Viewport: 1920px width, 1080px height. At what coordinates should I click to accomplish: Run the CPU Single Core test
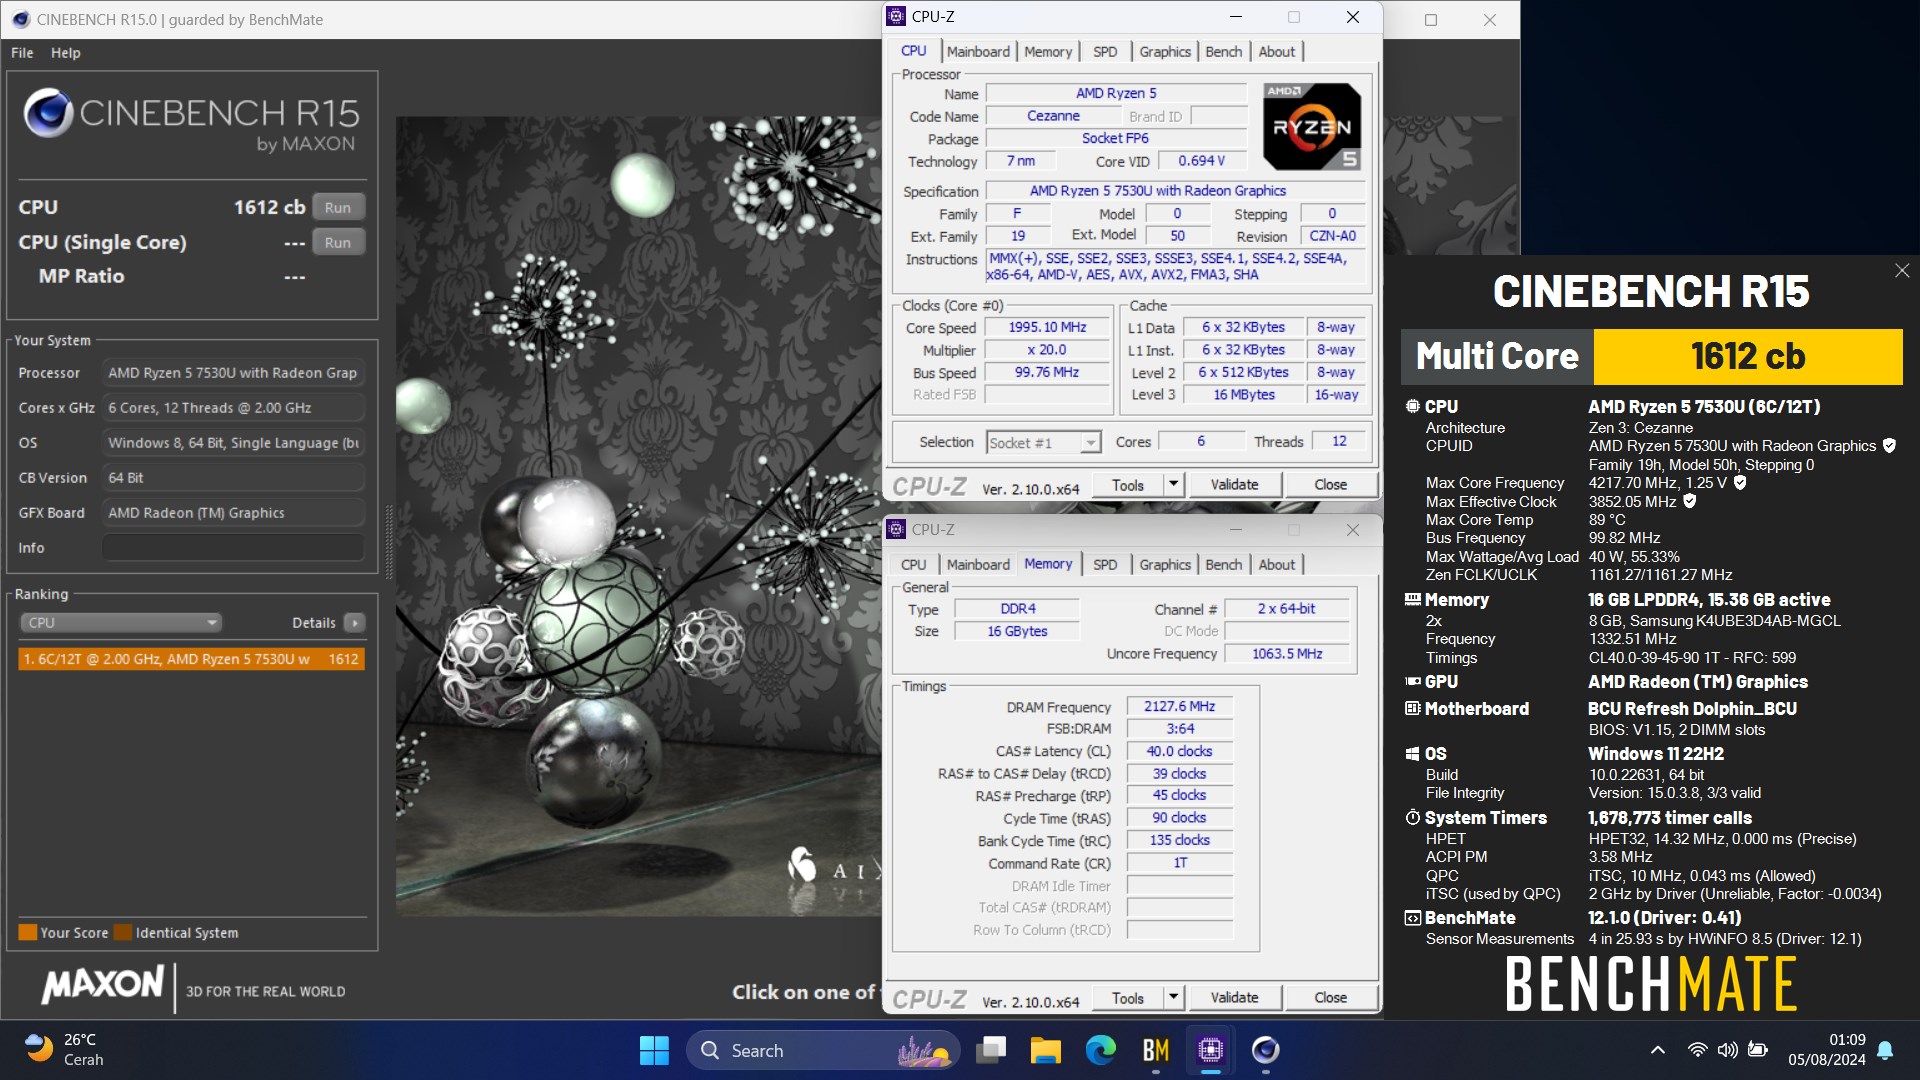click(x=338, y=242)
